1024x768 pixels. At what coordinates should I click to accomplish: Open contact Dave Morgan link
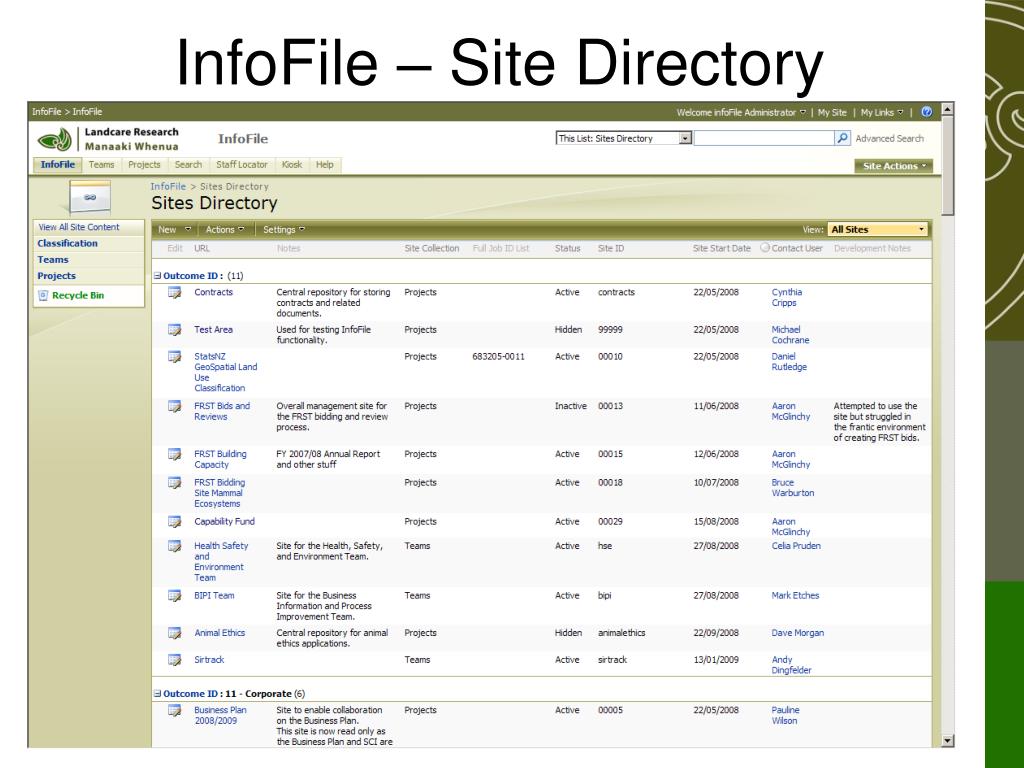(797, 633)
